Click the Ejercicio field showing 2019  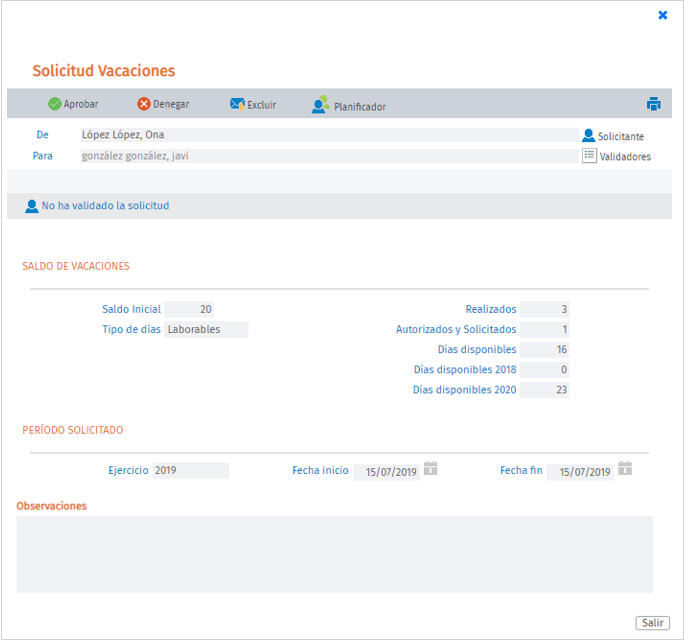[x=191, y=470]
